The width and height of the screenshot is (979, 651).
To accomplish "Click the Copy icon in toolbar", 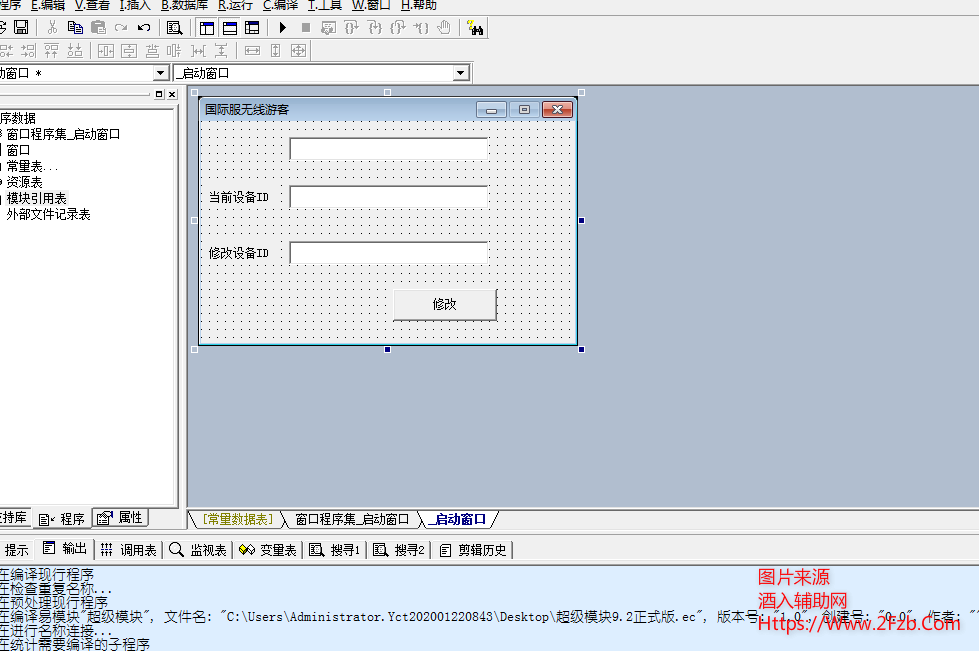I will [75, 28].
